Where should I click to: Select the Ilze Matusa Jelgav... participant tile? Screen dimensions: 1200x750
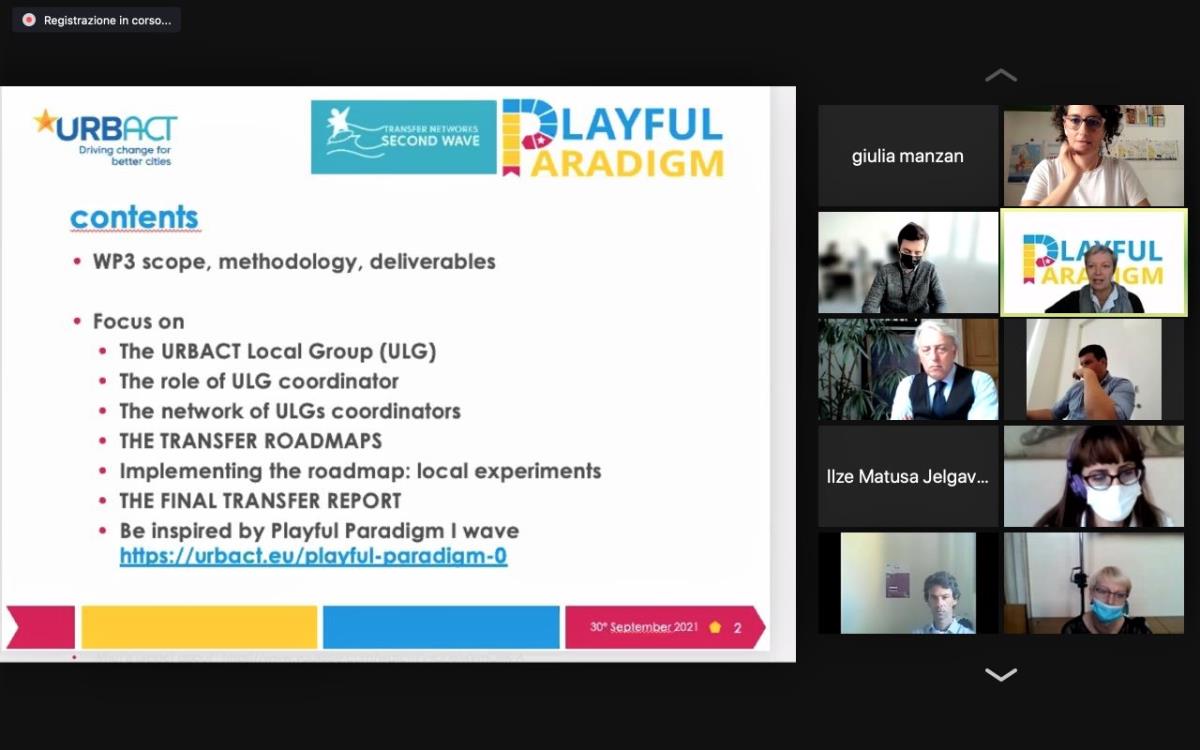(x=908, y=477)
